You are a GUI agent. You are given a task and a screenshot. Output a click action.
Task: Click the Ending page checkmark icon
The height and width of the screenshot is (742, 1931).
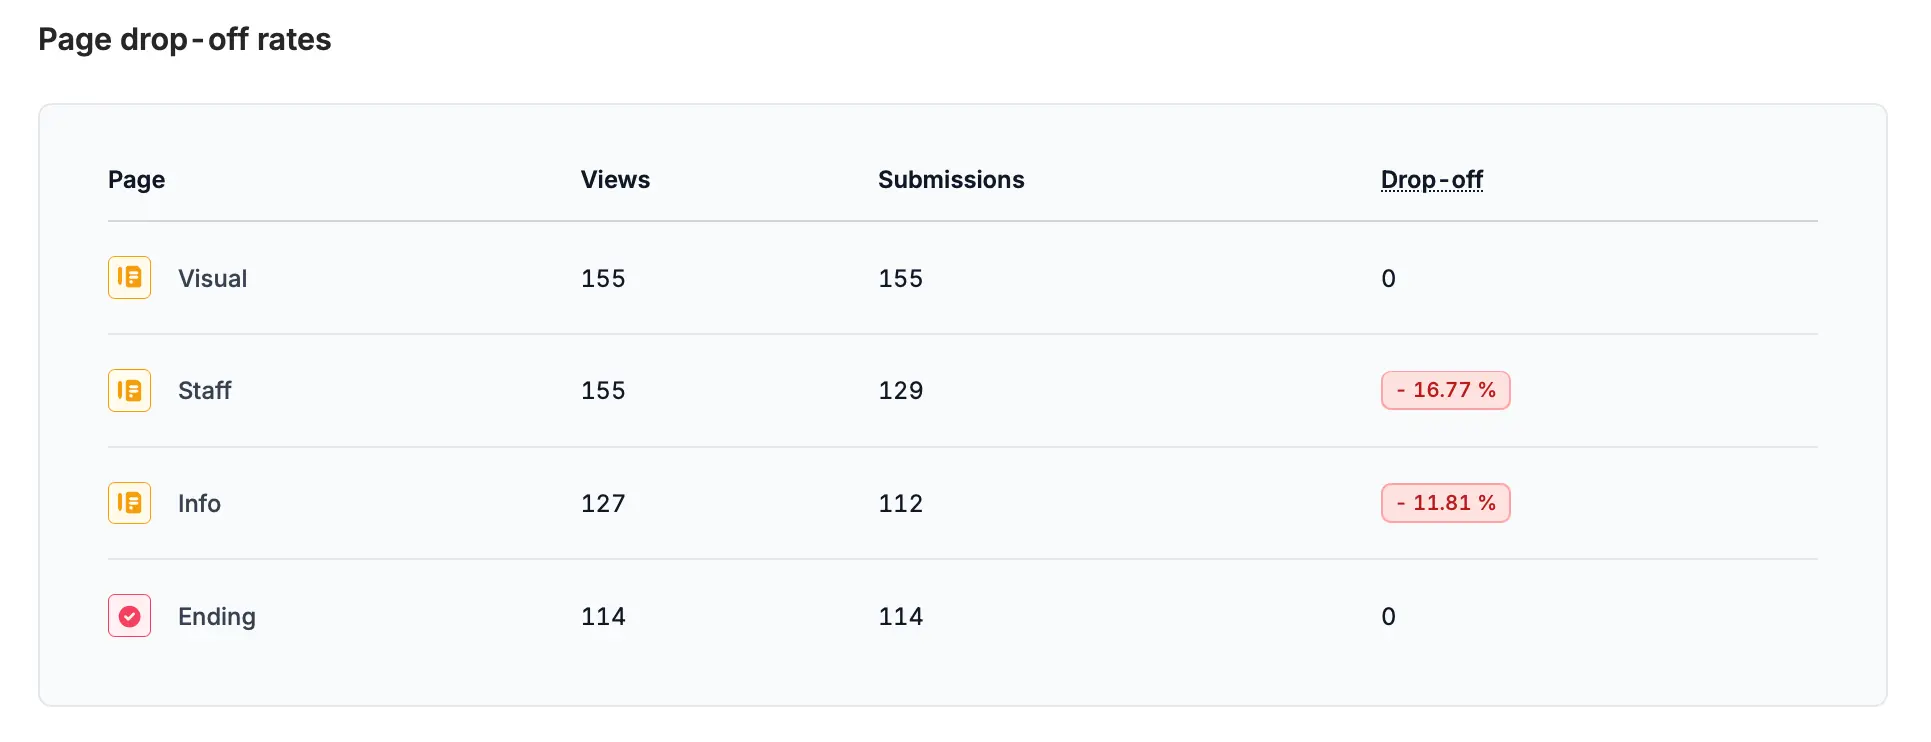(129, 616)
